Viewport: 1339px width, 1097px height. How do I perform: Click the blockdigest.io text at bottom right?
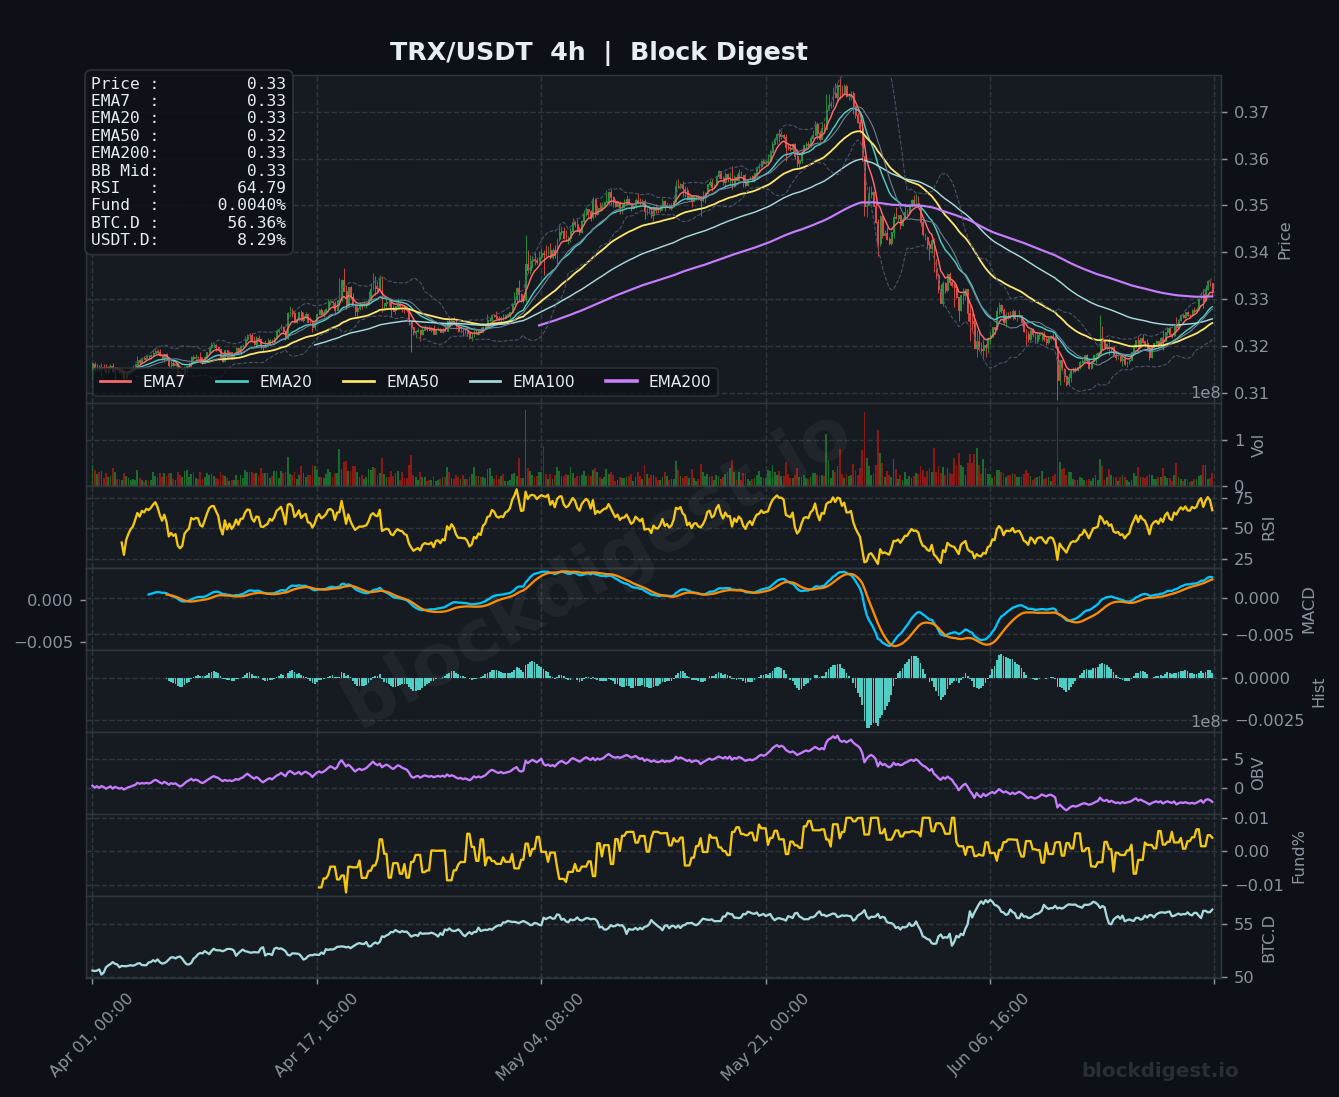[1160, 1071]
